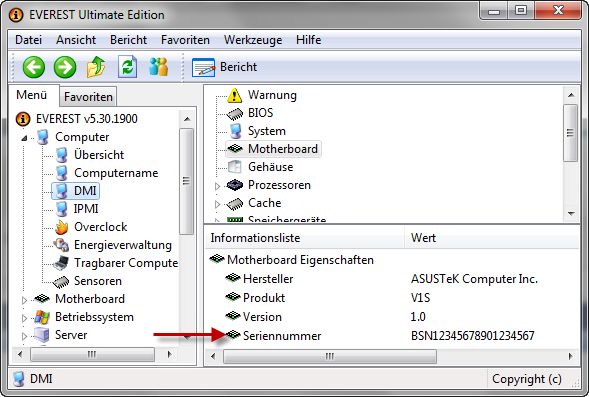Open the Ansicht menu

point(76,40)
